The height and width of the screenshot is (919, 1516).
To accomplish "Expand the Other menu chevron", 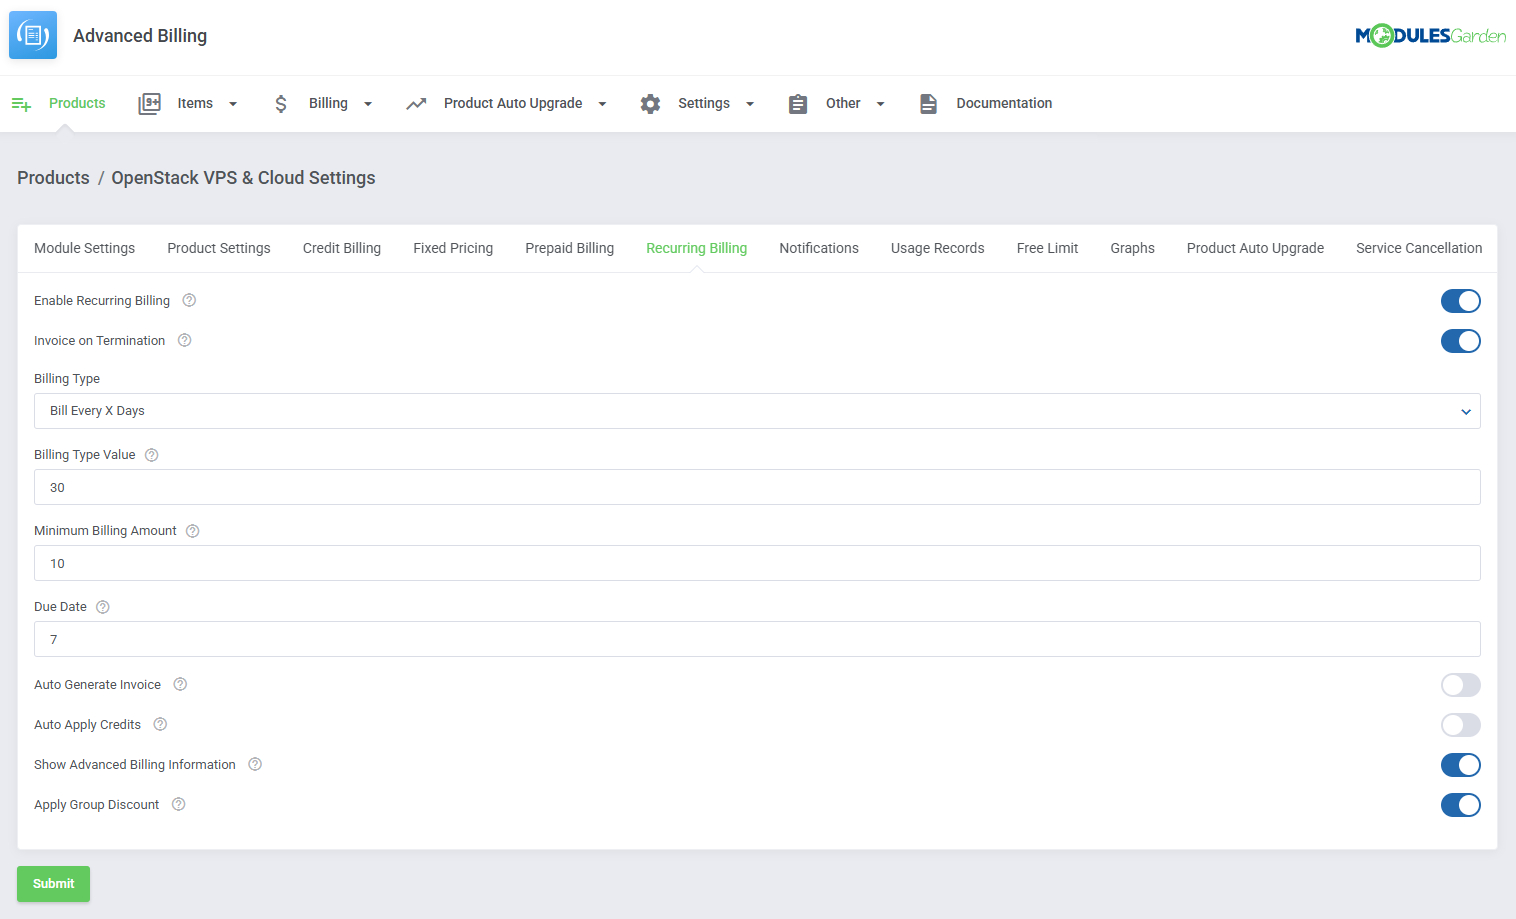I will (880, 103).
